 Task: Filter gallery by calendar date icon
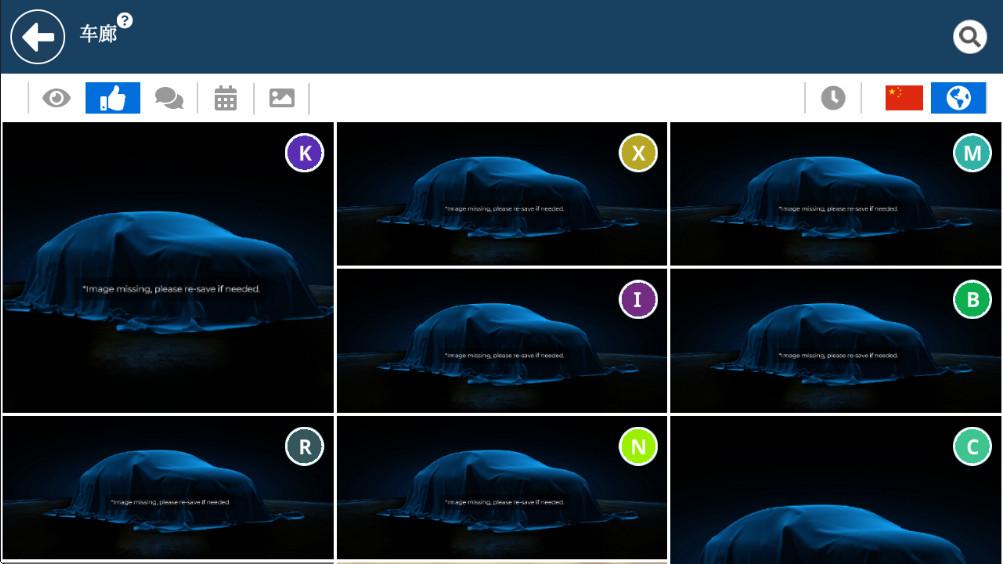(x=226, y=98)
